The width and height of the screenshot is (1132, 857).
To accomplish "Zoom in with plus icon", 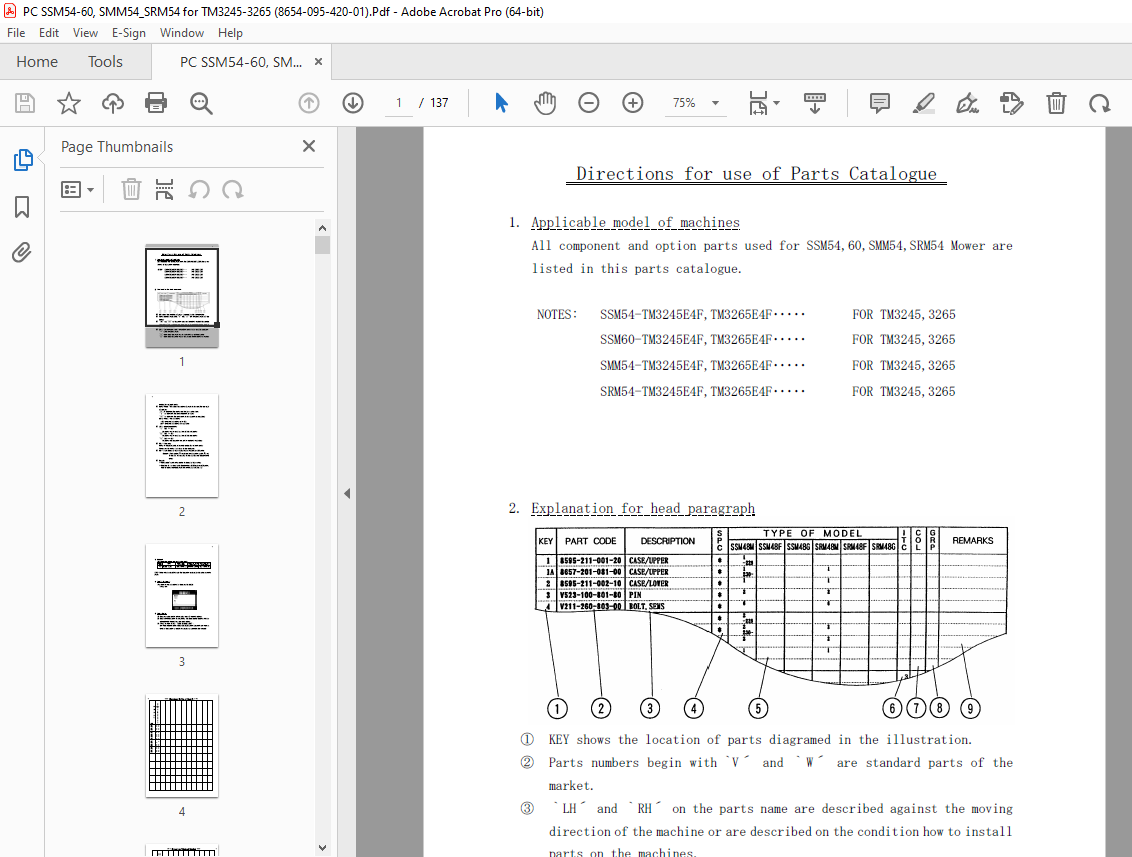I will [633, 103].
